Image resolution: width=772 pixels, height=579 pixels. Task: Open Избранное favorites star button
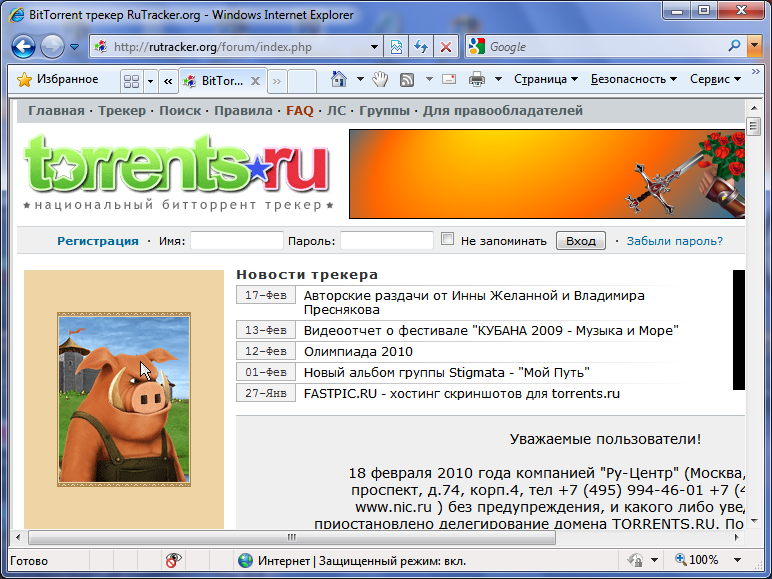[x=58, y=79]
